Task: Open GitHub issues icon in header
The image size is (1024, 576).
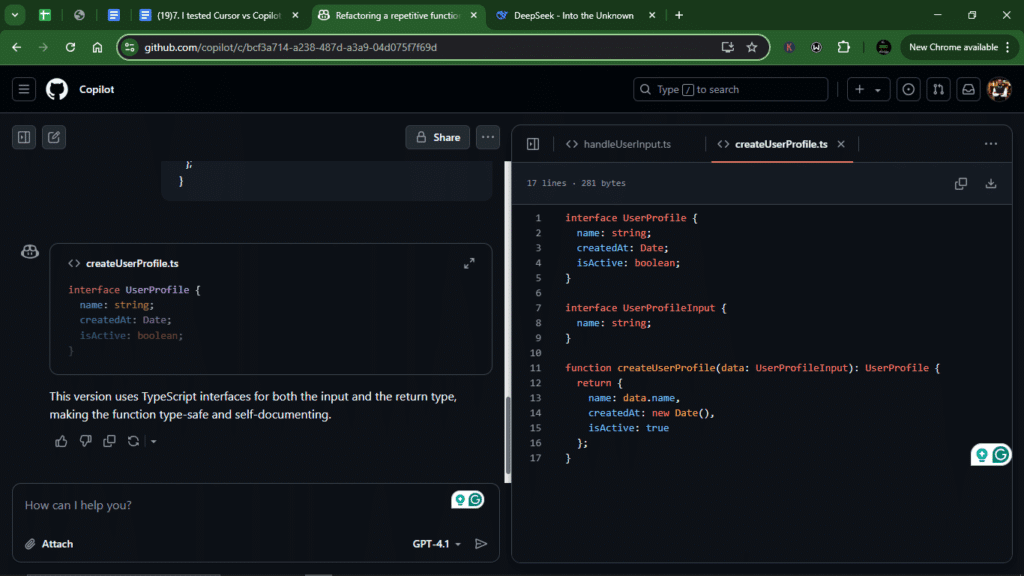Action: [908, 89]
